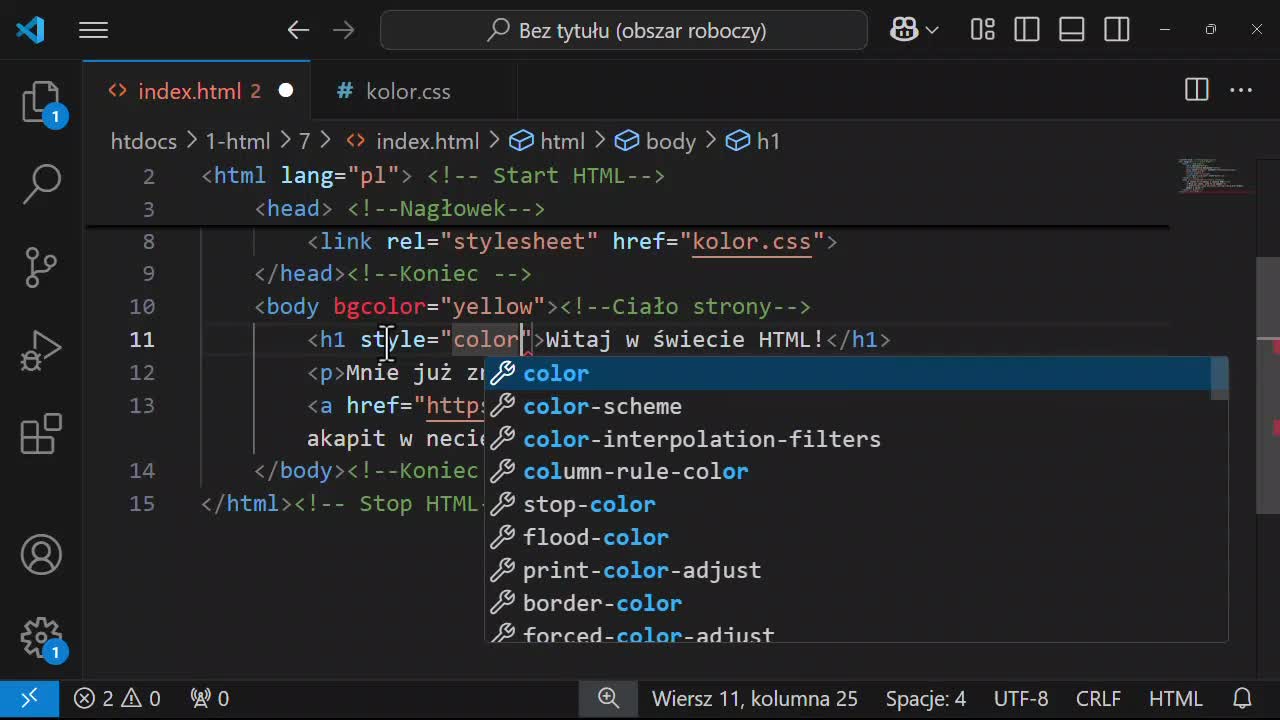Viewport: 1280px width, 720px height.
Task: Select the forced-color-adjust suggestion
Action: 848,631
